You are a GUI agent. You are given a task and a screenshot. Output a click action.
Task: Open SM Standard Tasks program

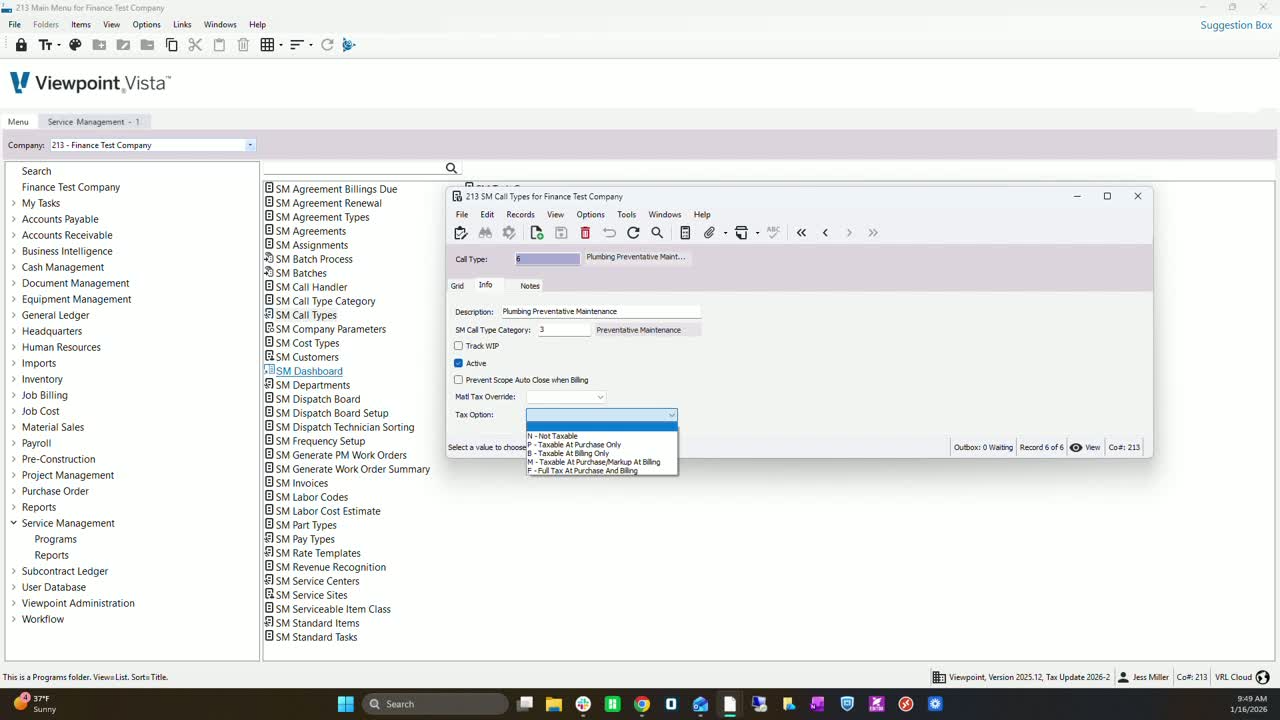pos(316,637)
